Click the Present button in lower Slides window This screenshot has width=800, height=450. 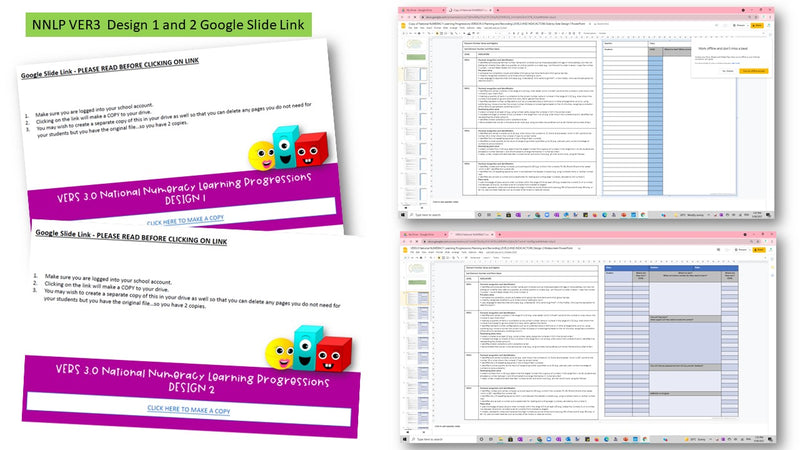(x=742, y=249)
